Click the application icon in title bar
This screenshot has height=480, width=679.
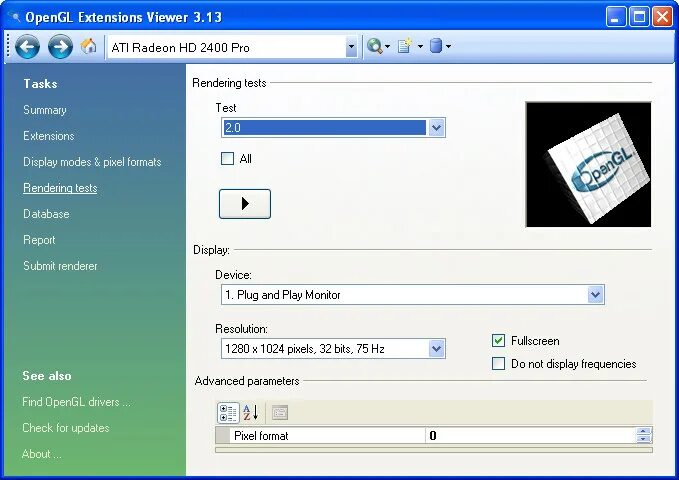click(x=16, y=17)
